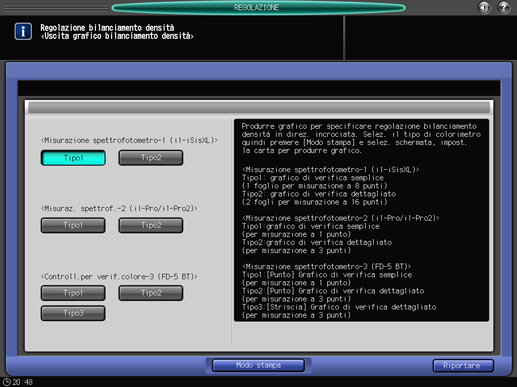Select Tipo1 for spettrofotometro-1 i1-iSisXL
The width and height of the screenshot is (517, 387).
click(x=73, y=158)
